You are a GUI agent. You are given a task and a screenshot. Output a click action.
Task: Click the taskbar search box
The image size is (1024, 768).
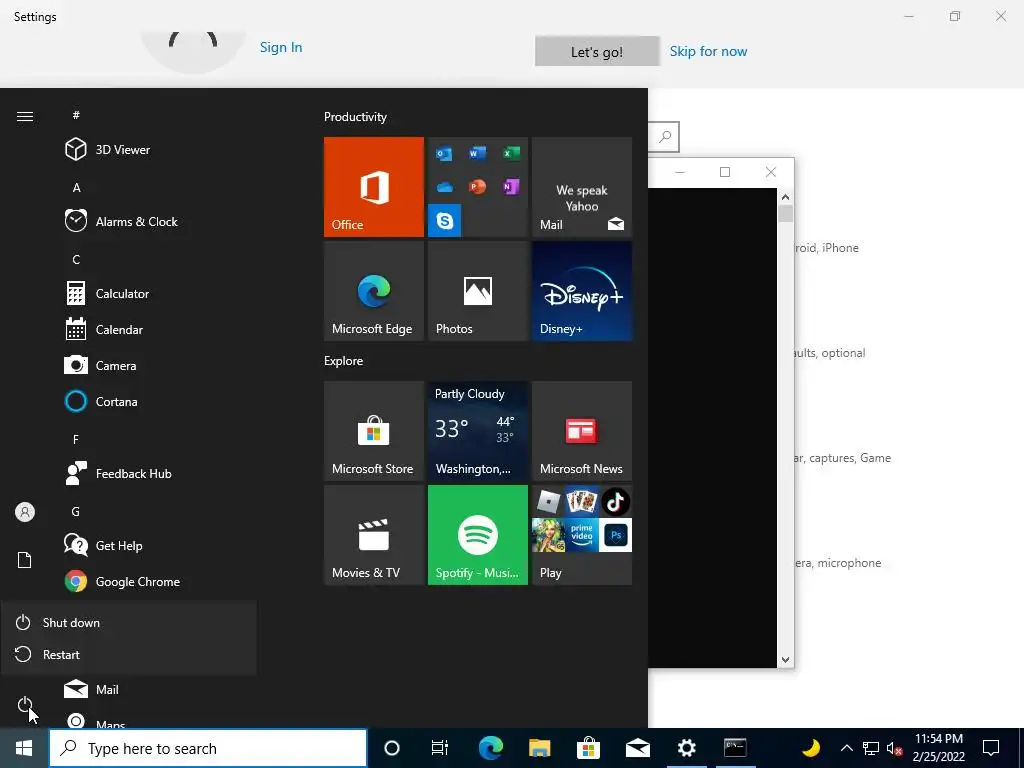tap(208, 748)
